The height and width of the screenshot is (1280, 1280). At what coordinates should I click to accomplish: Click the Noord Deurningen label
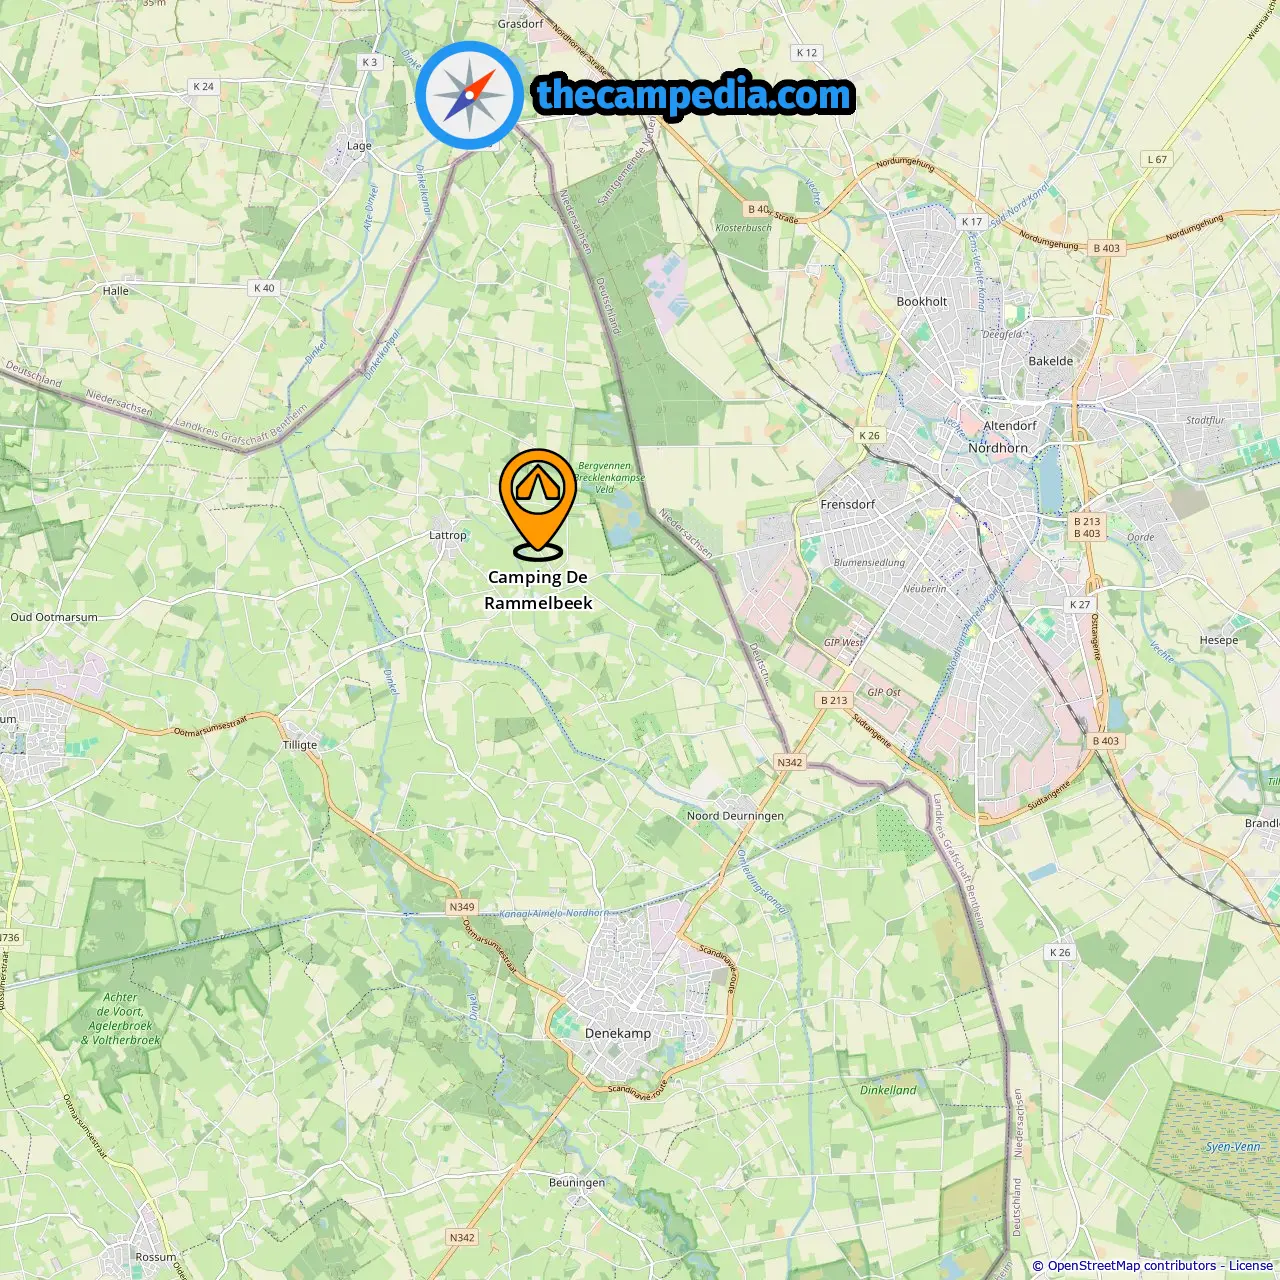735,815
